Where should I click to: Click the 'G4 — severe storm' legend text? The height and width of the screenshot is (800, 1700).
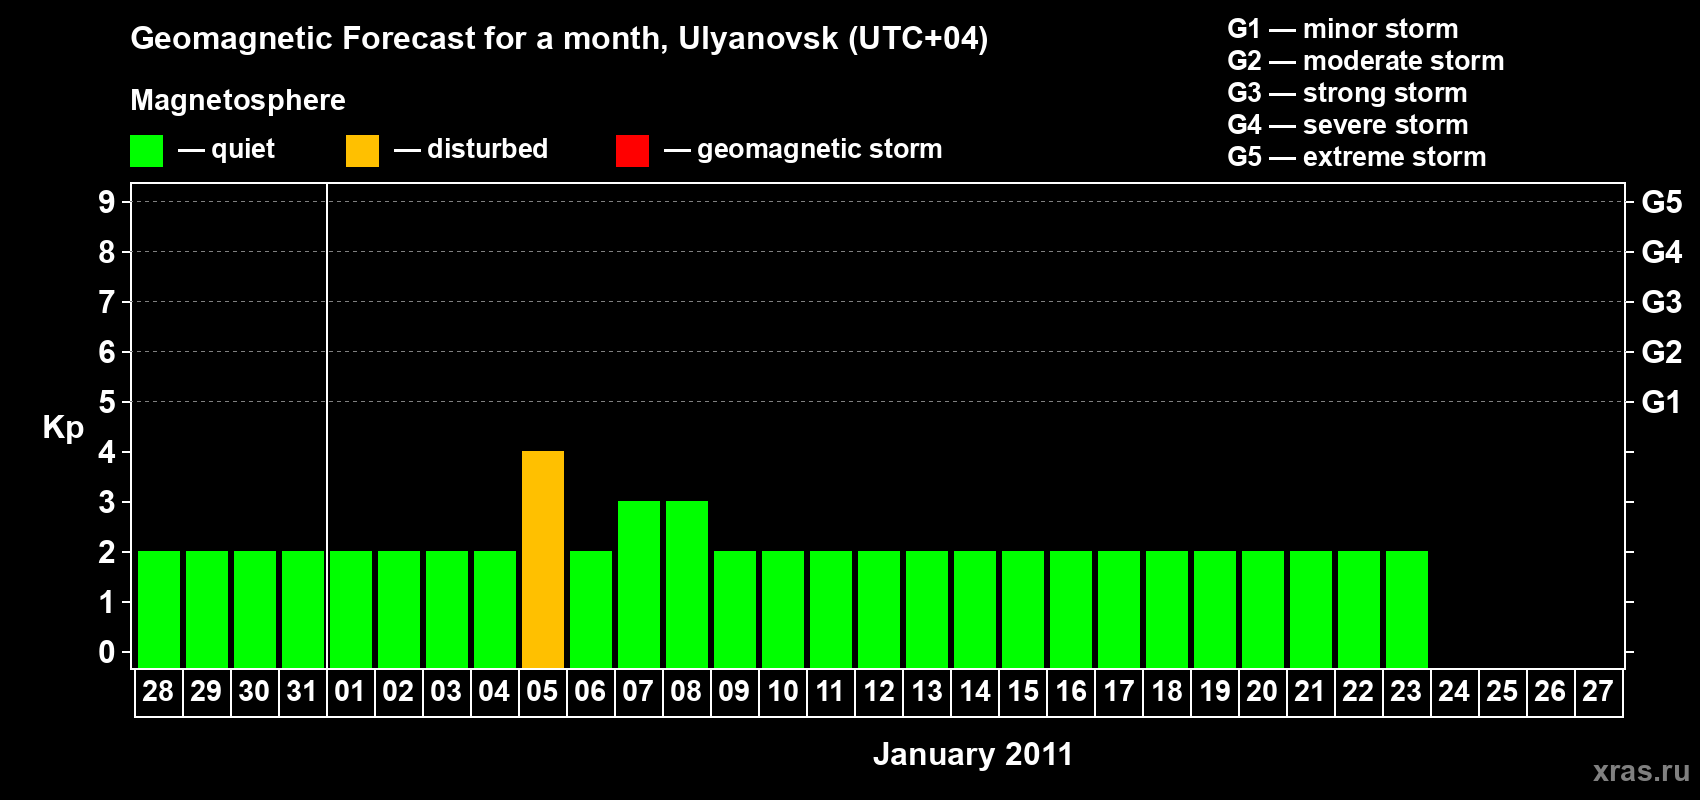pyautogui.click(x=1348, y=125)
